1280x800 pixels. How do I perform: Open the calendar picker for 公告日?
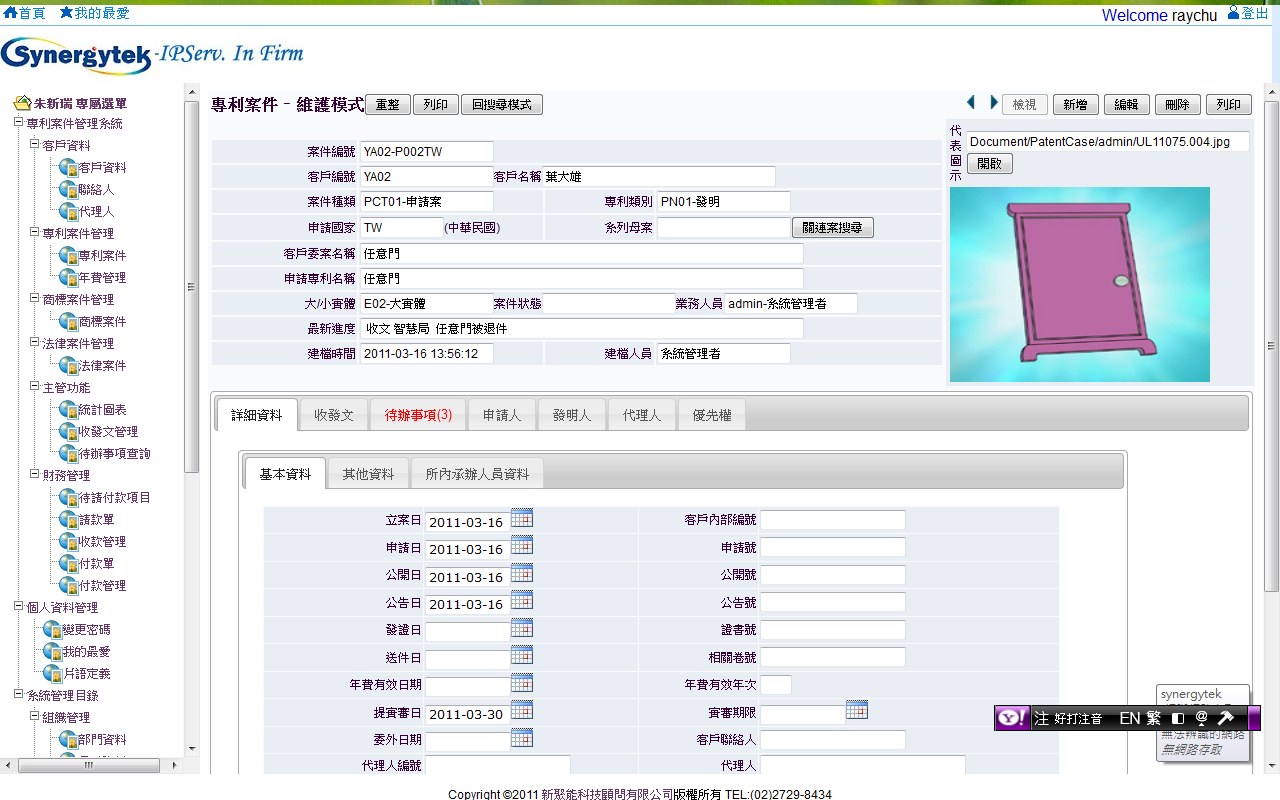522,600
